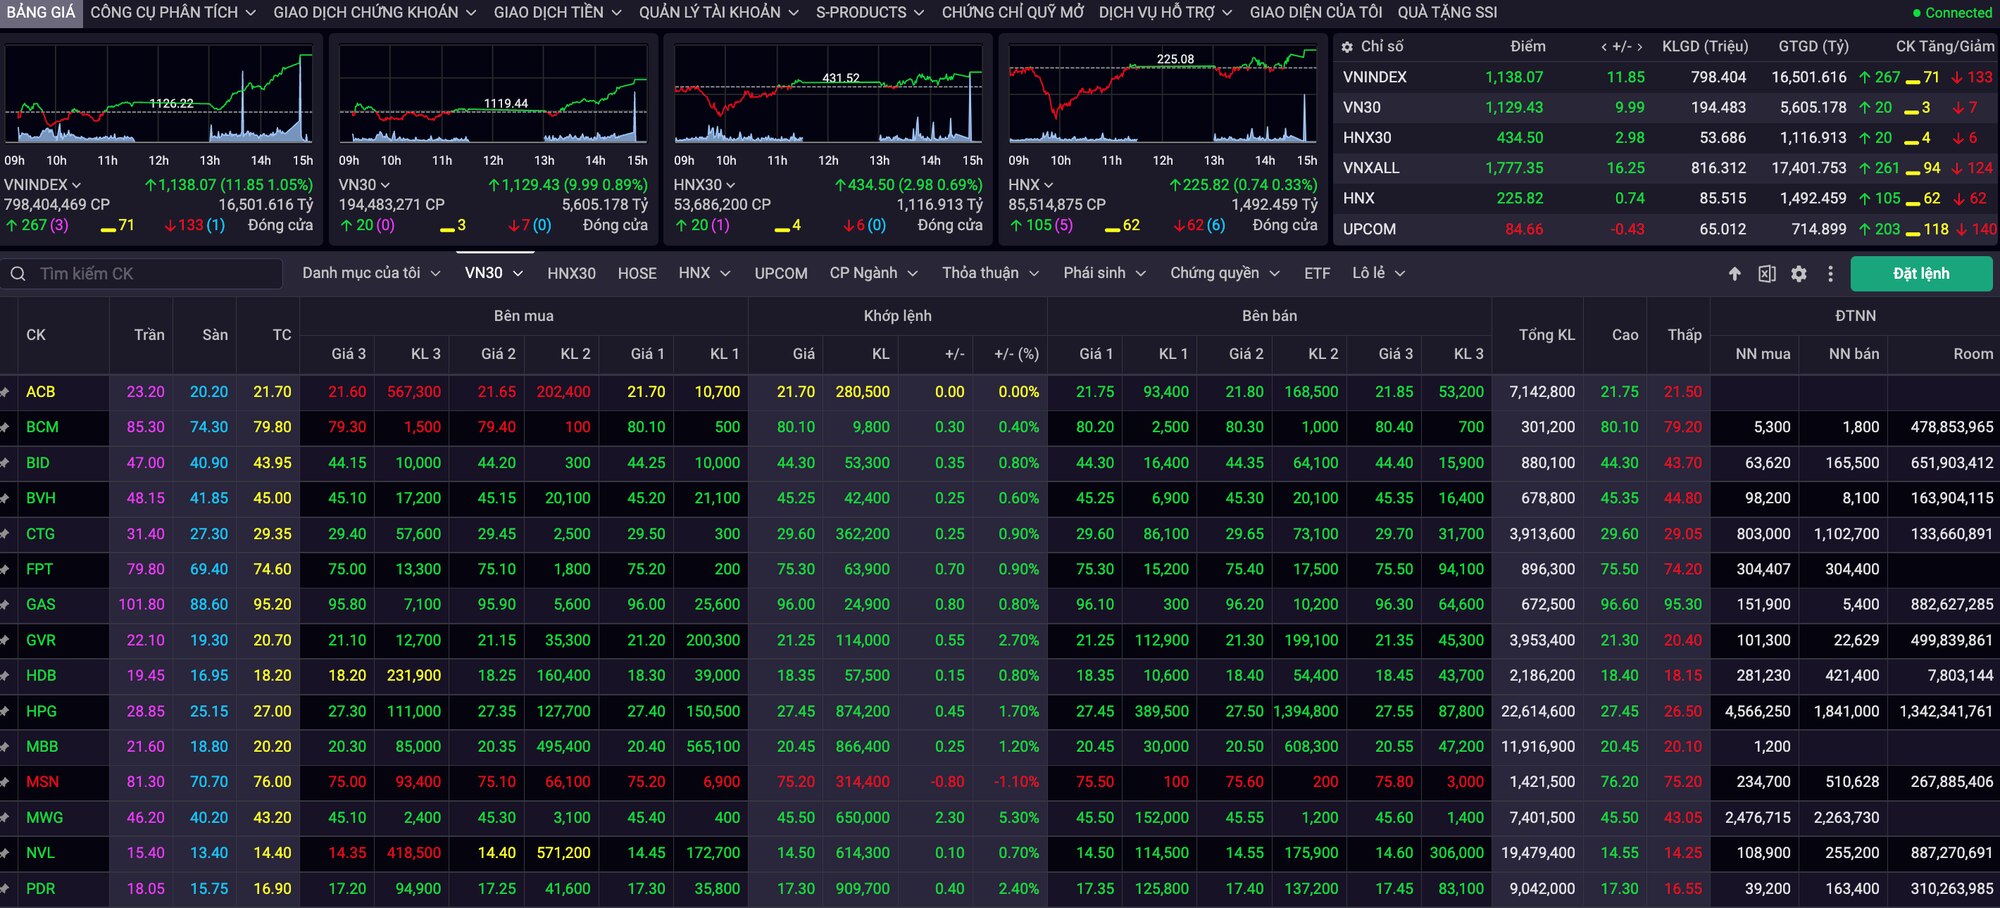Pin the MWG row
This screenshot has height=908, width=2000.
(x=5, y=818)
